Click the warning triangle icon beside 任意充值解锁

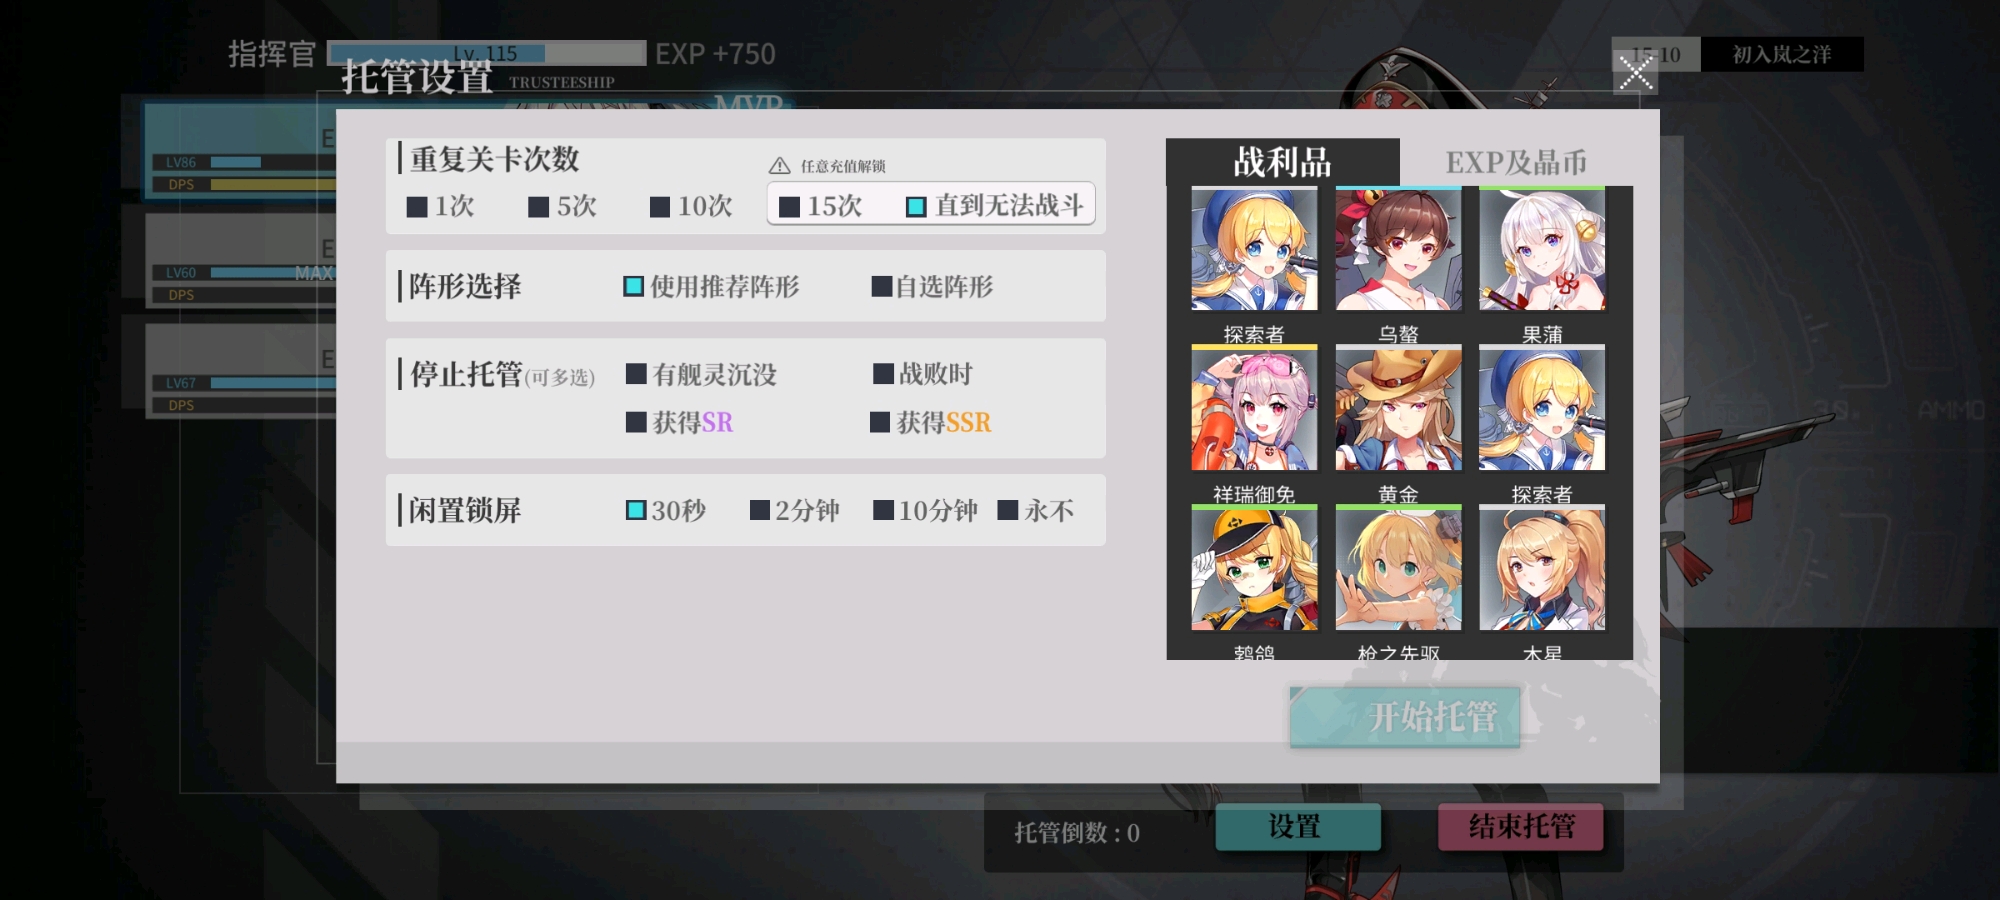pos(780,166)
